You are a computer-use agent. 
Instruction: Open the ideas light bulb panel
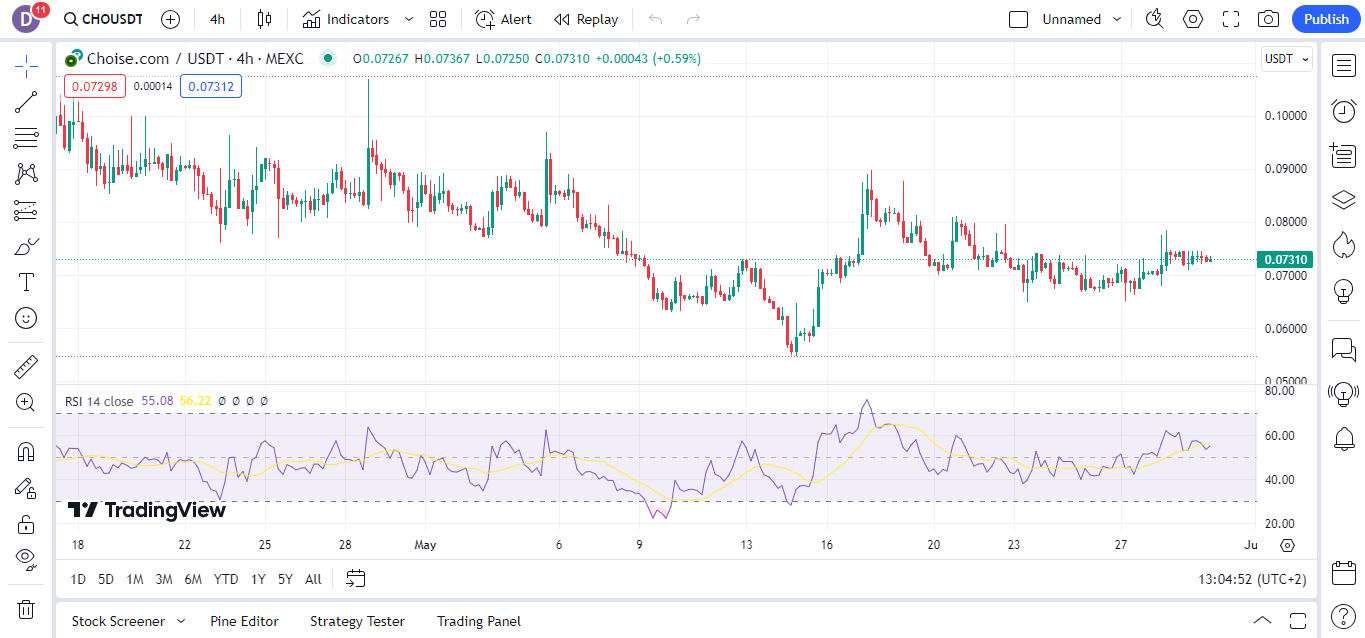[1343, 291]
